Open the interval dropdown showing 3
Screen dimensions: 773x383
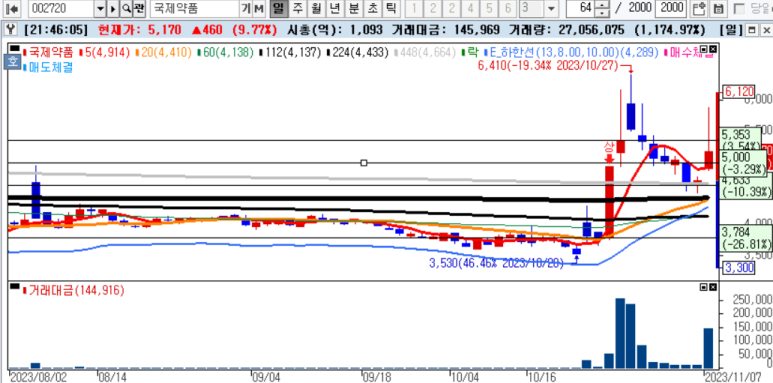pyautogui.click(x=551, y=8)
